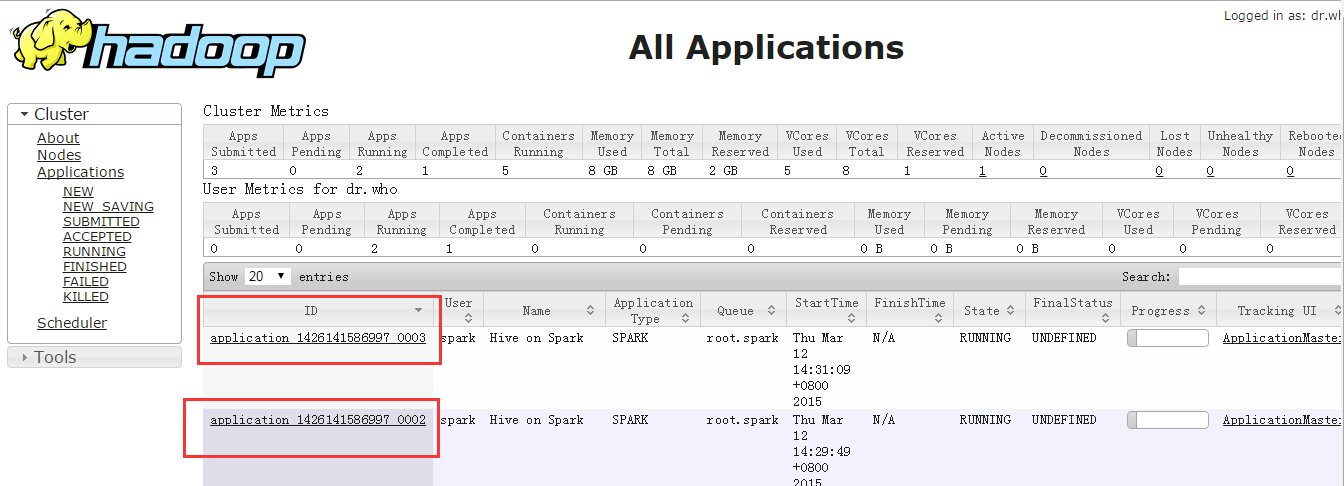Open the Decommissioned Nodes count link
Viewport: 1344px width, 486px height.
coord(1043,171)
